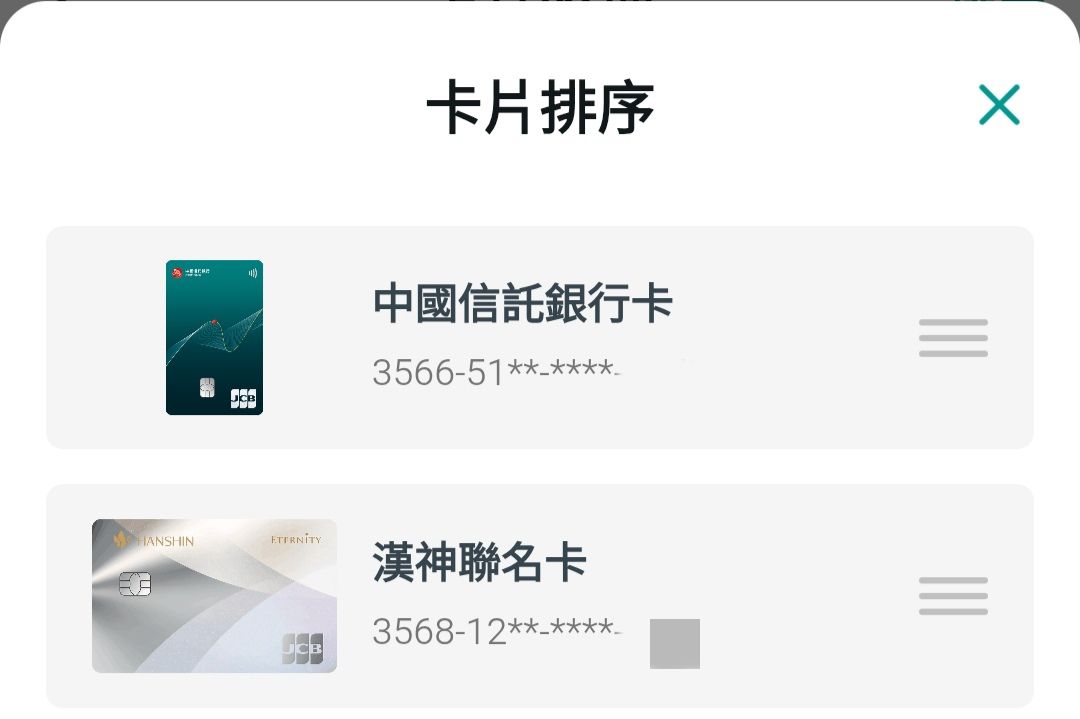Click gray square beside 3568-12 number
The width and height of the screenshot is (1080, 719).
click(675, 644)
